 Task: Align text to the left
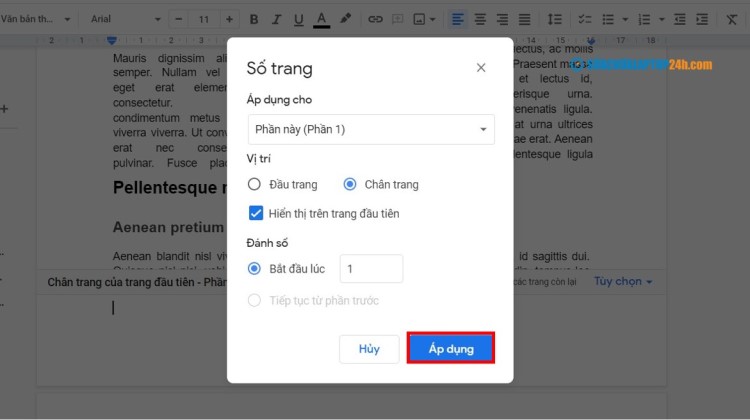[x=457, y=19]
